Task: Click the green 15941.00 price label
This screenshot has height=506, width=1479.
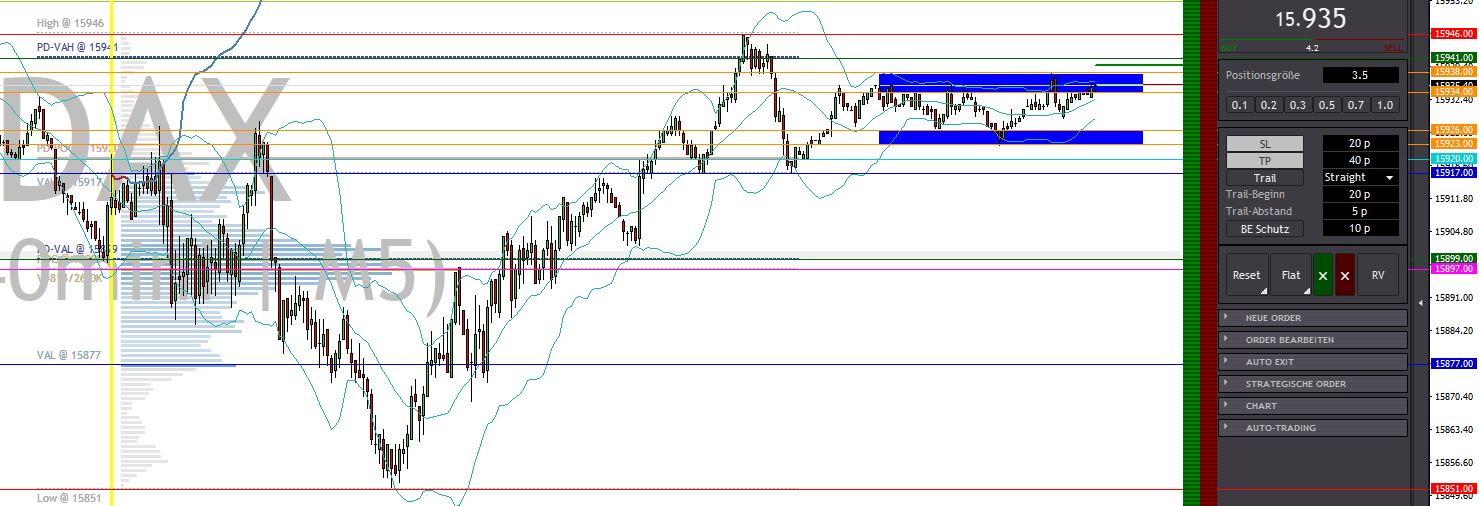Action: click(x=1454, y=58)
